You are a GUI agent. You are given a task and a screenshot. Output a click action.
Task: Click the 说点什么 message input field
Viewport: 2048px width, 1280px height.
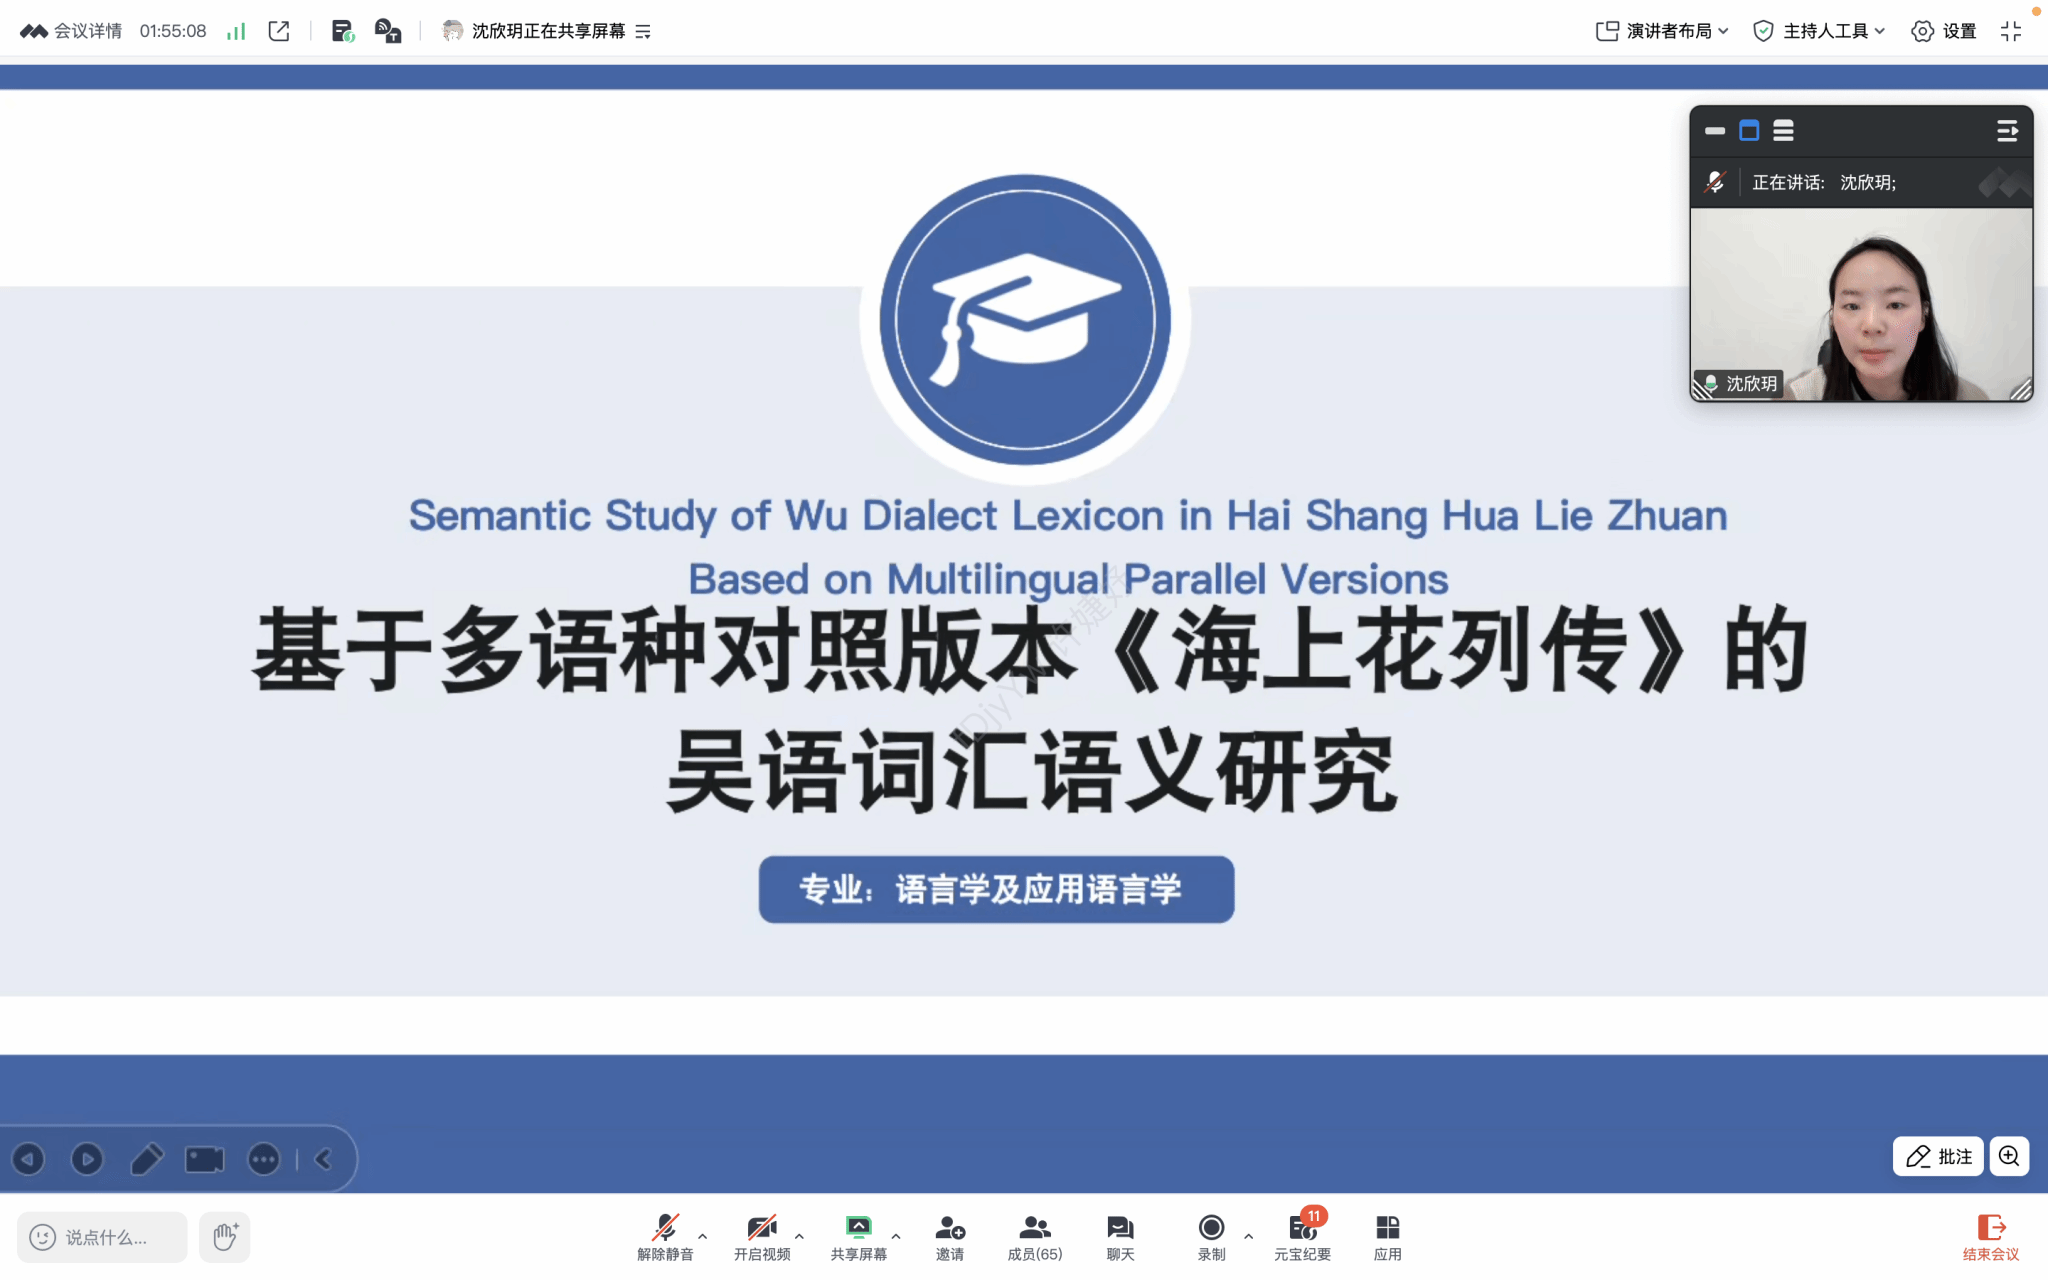pyautogui.click(x=102, y=1237)
